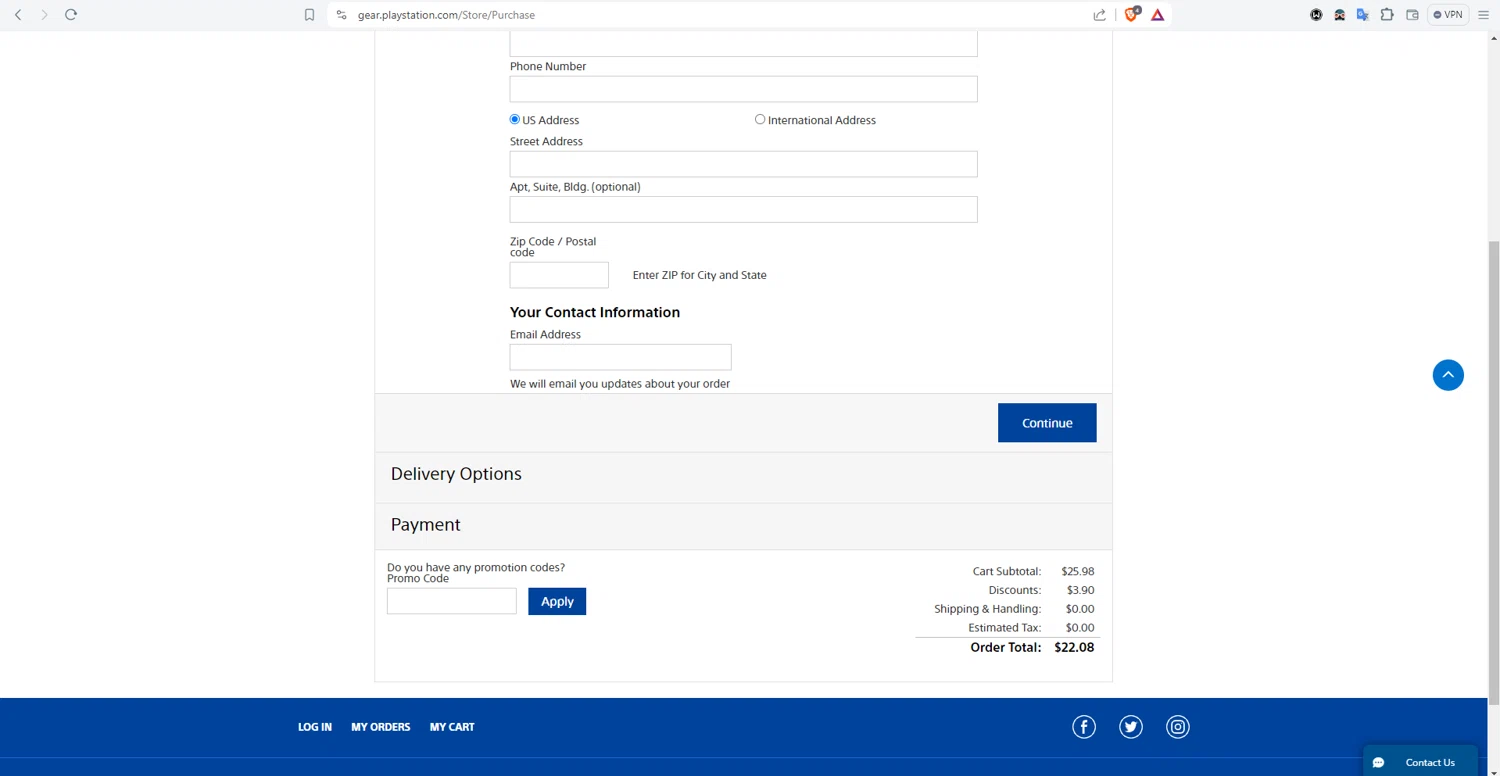Screen dimensions: 1500x776
Task: Open the masked face extension icon
Action: tap(1339, 15)
